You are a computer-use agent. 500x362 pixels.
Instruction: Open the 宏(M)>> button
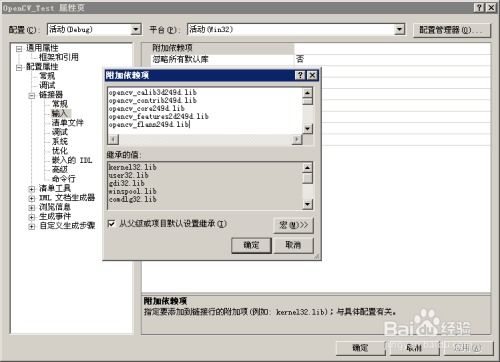tap(293, 225)
